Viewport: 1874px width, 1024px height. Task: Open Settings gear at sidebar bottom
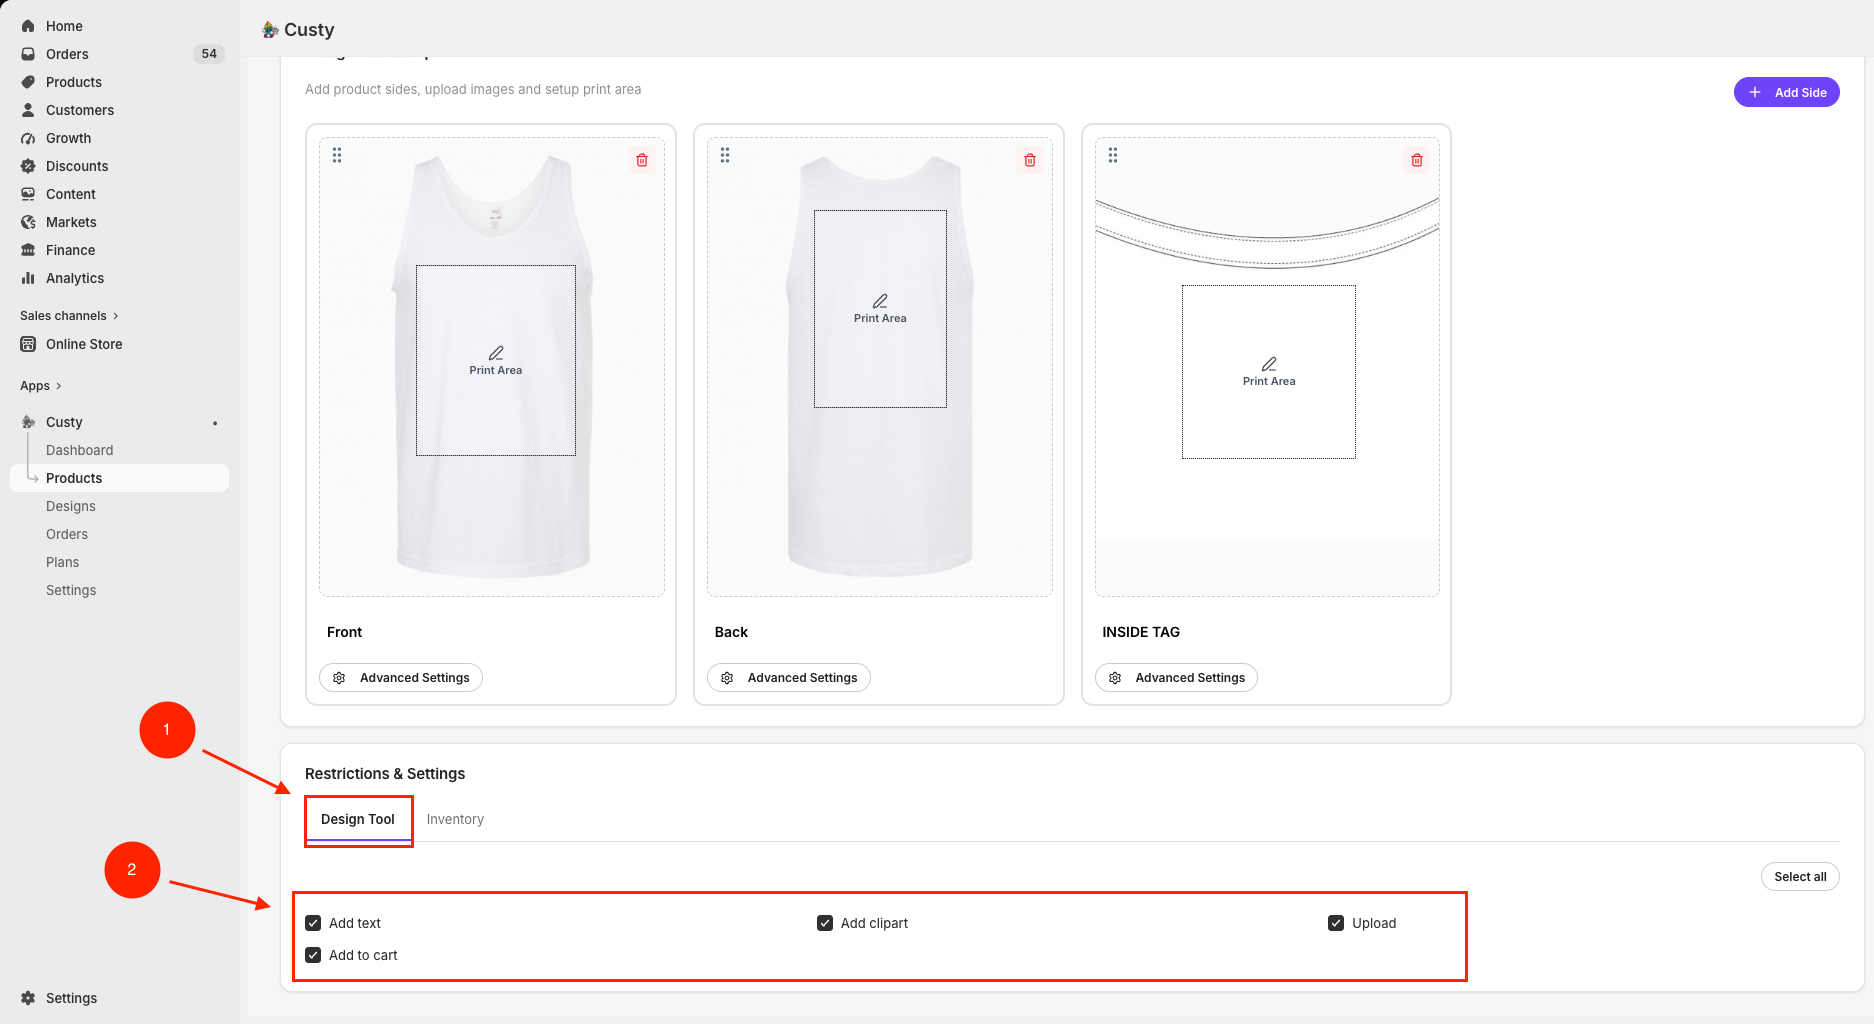pyautogui.click(x=28, y=998)
